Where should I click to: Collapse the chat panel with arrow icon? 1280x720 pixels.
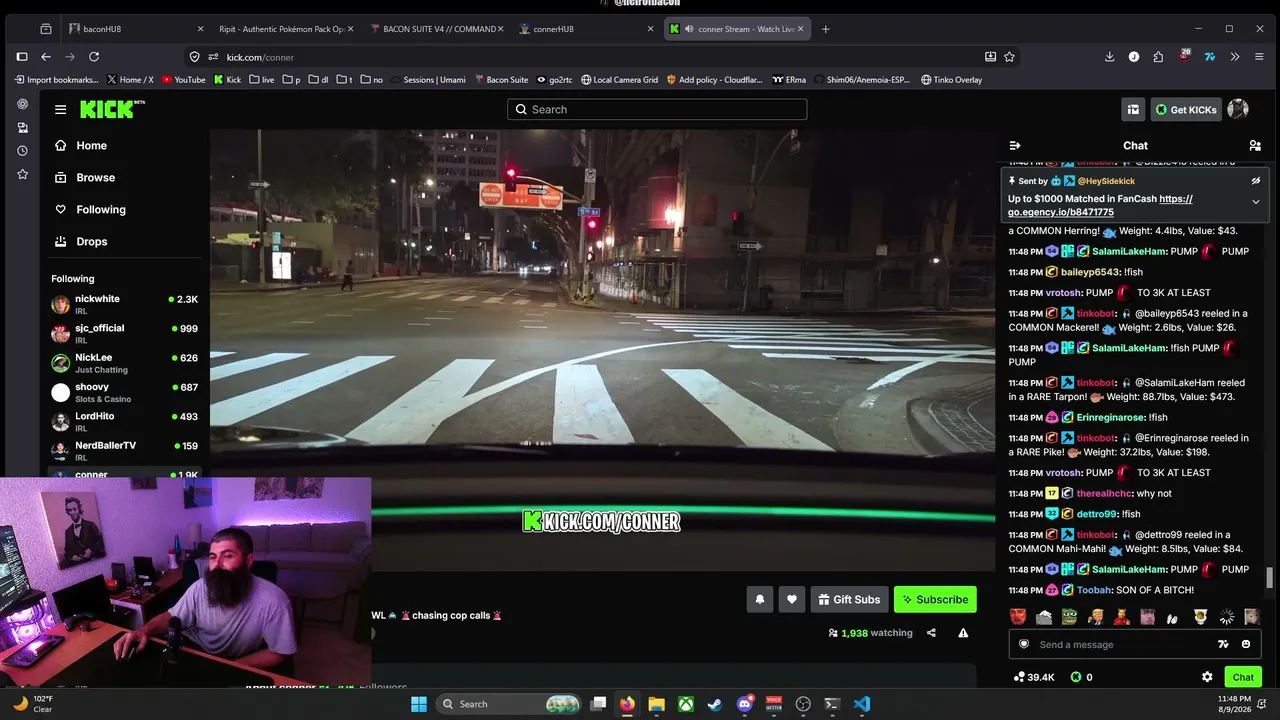[1015, 146]
